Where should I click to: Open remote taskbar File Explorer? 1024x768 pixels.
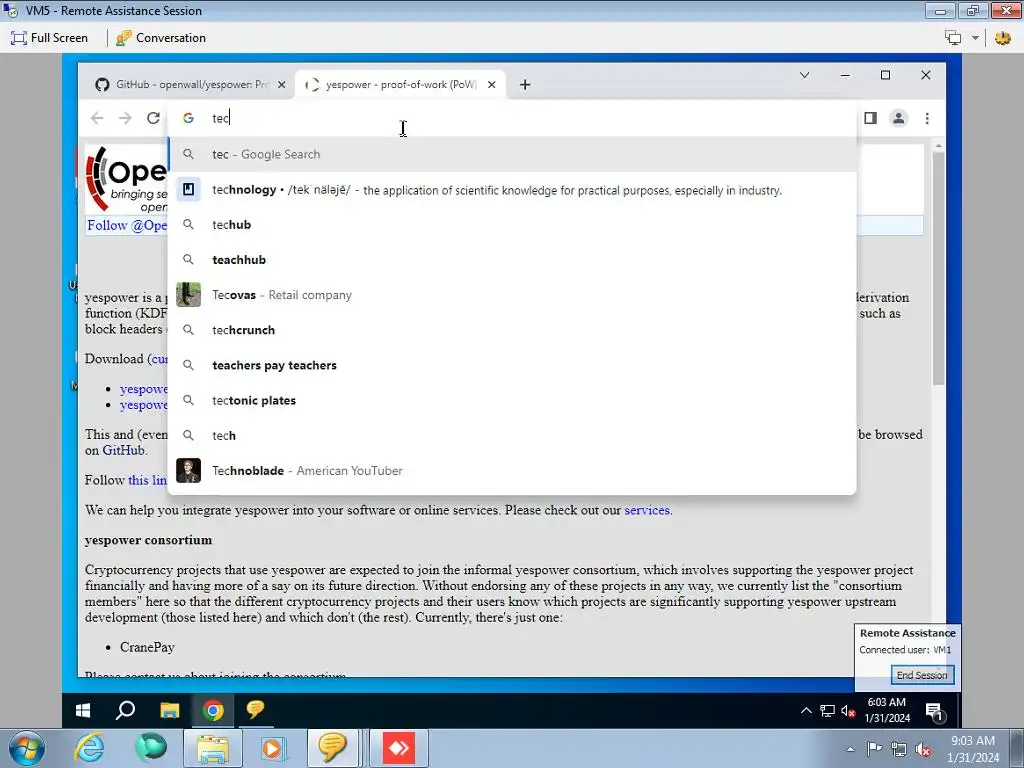click(x=169, y=710)
